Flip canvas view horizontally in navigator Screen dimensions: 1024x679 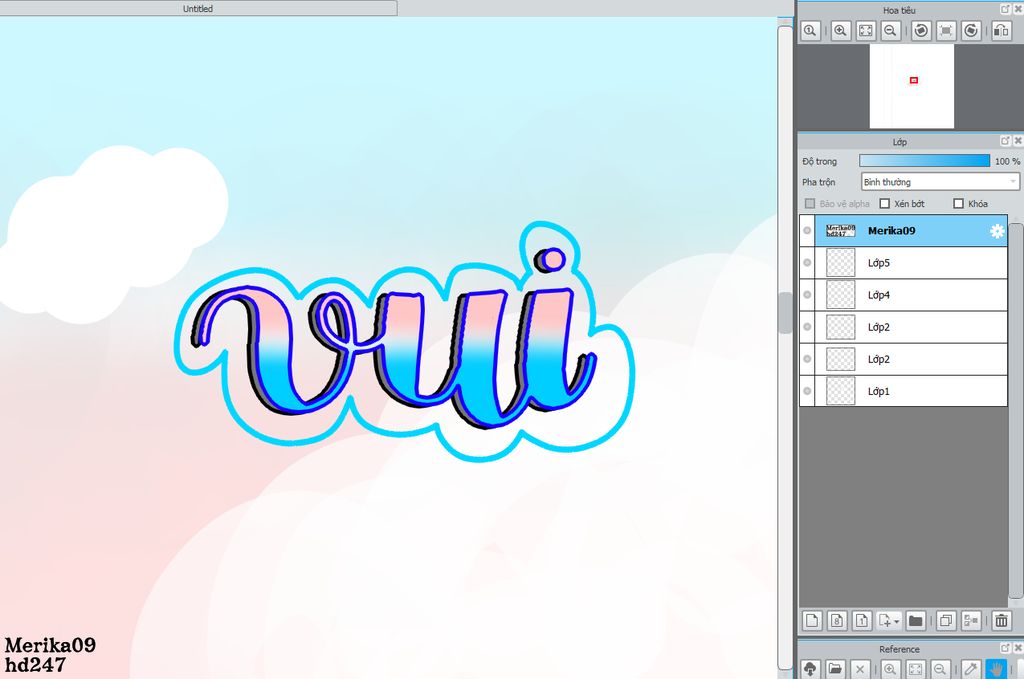(x=1001, y=31)
